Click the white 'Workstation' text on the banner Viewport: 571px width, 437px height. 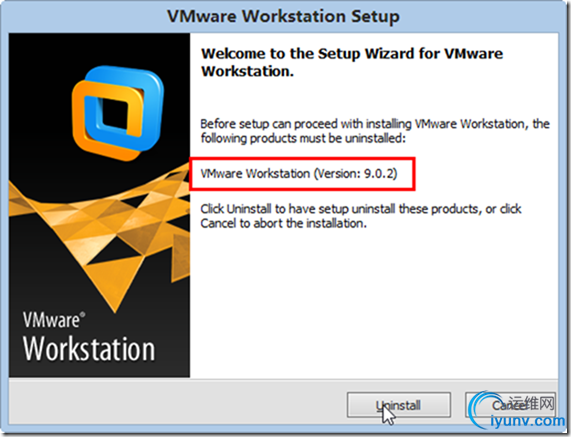click(89, 349)
